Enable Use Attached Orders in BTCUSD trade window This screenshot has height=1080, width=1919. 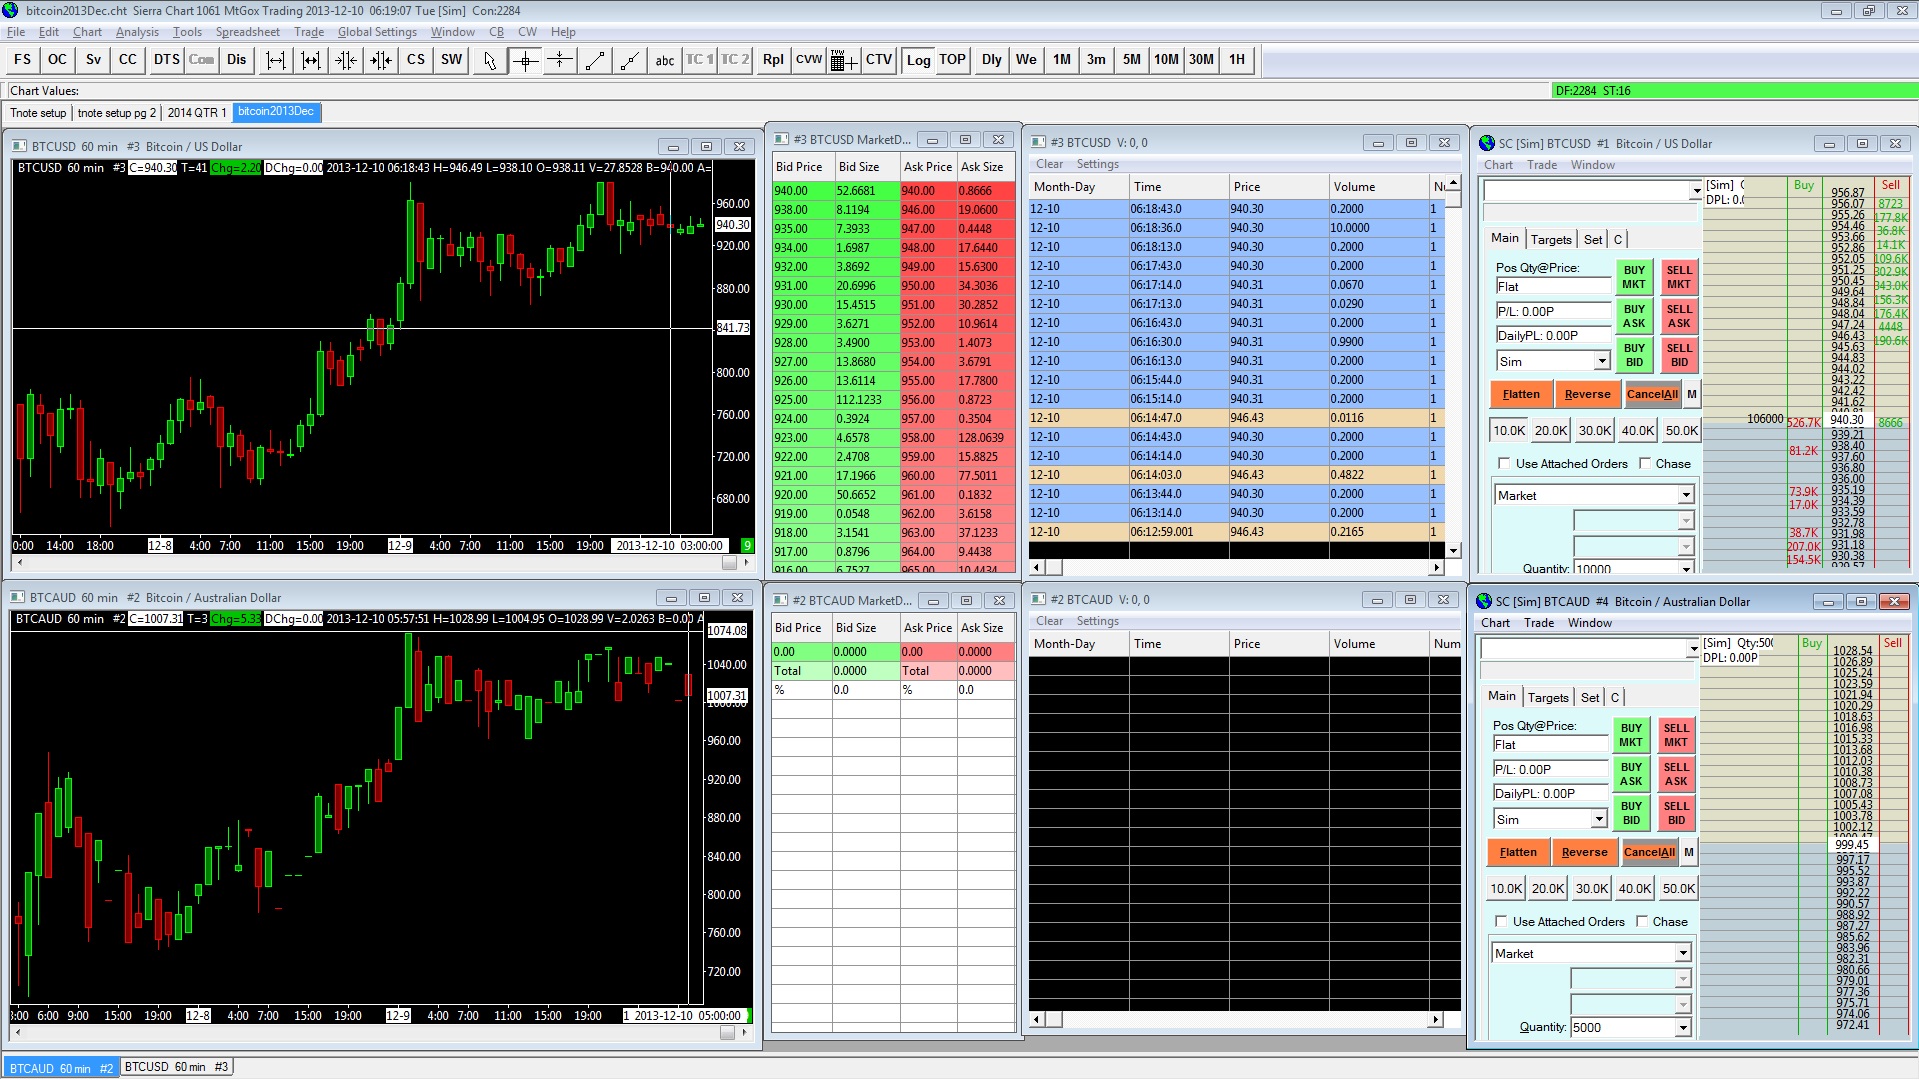click(x=1504, y=463)
